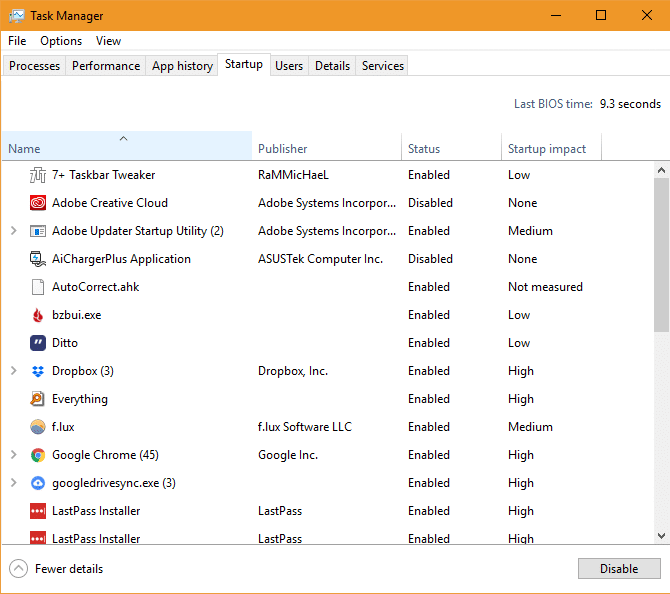
Task: Select the Adobe Creative Cloud name
Action: click(110, 203)
